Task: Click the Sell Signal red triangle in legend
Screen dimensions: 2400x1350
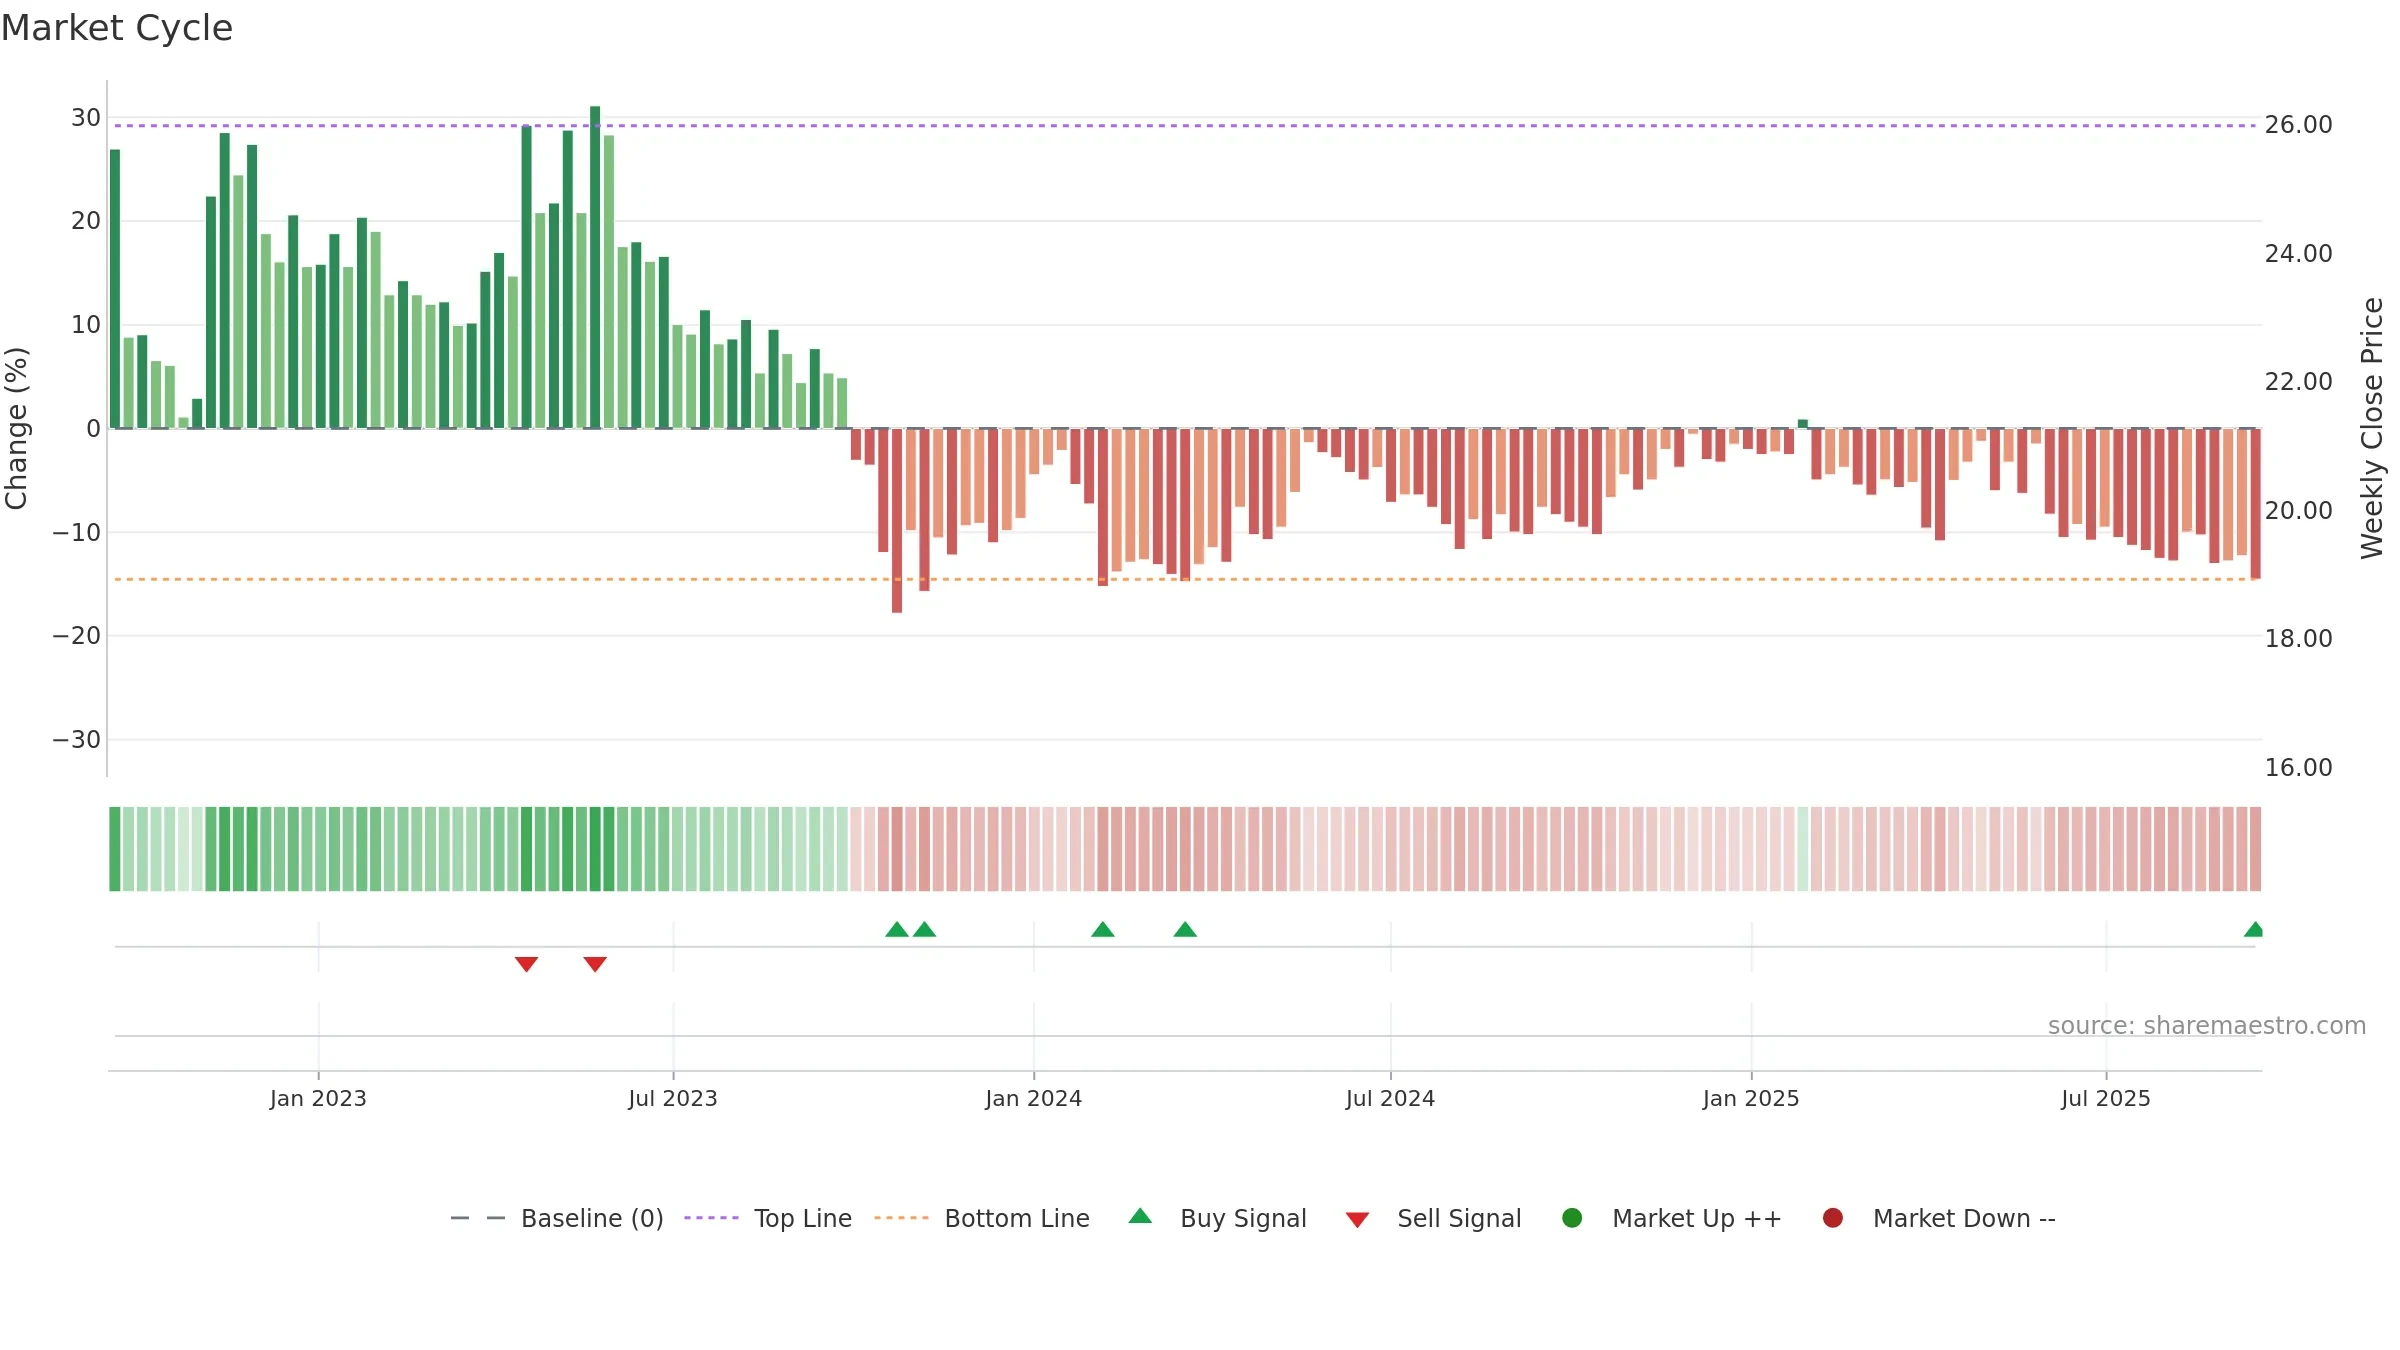Action: (x=1357, y=1220)
